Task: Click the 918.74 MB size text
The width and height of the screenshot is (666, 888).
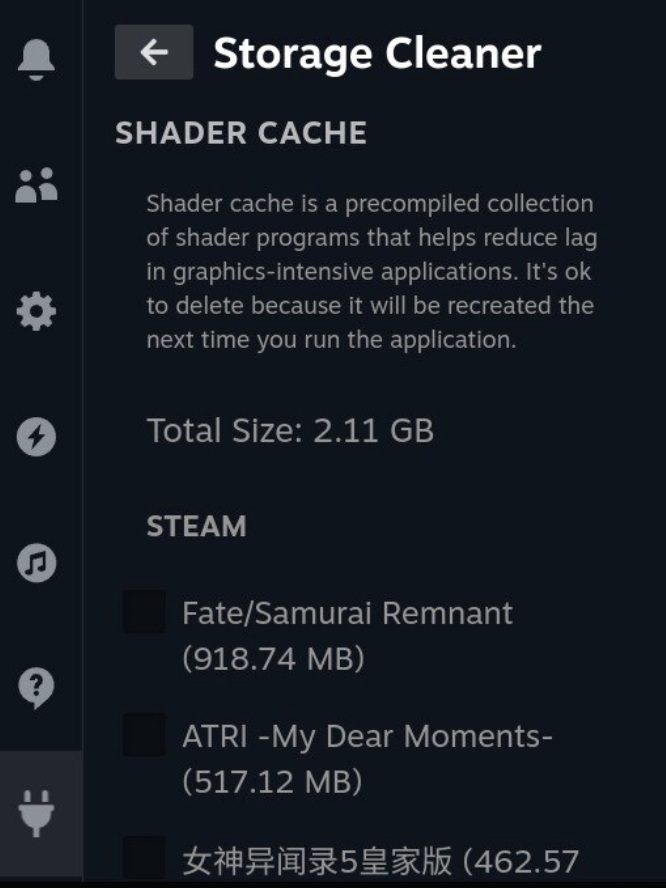Action: pos(273,660)
